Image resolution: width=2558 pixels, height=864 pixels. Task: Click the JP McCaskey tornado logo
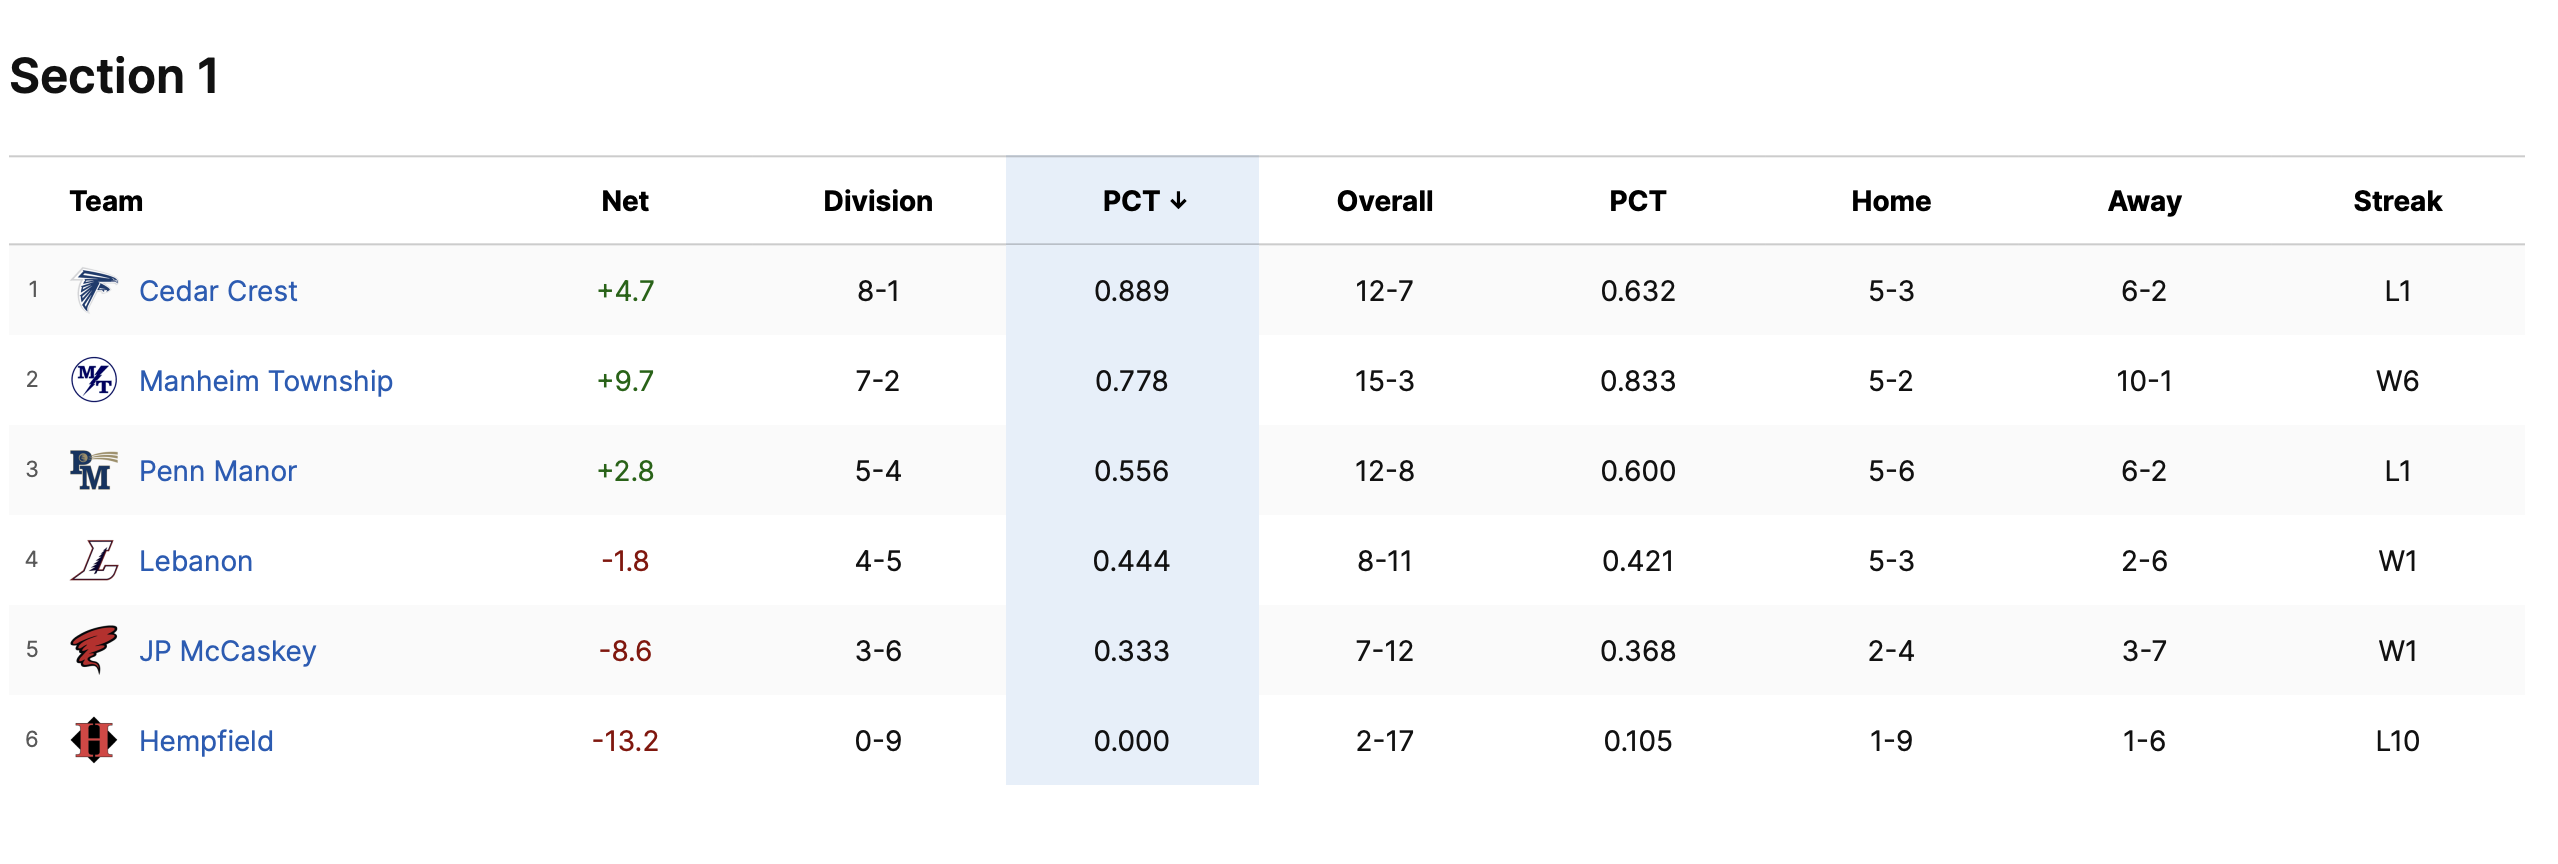(x=94, y=651)
